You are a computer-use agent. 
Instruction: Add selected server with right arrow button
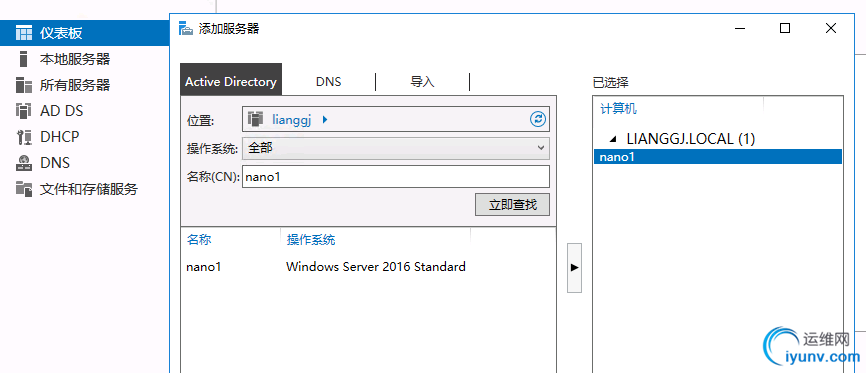click(x=574, y=267)
